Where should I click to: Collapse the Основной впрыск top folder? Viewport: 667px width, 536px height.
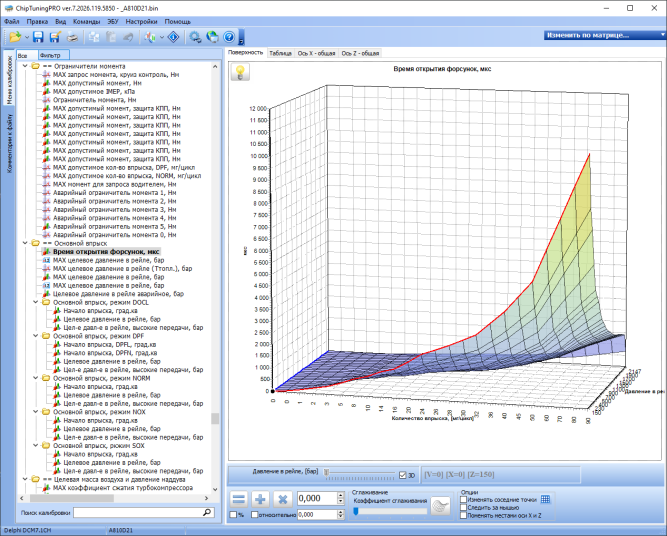(x=25, y=243)
